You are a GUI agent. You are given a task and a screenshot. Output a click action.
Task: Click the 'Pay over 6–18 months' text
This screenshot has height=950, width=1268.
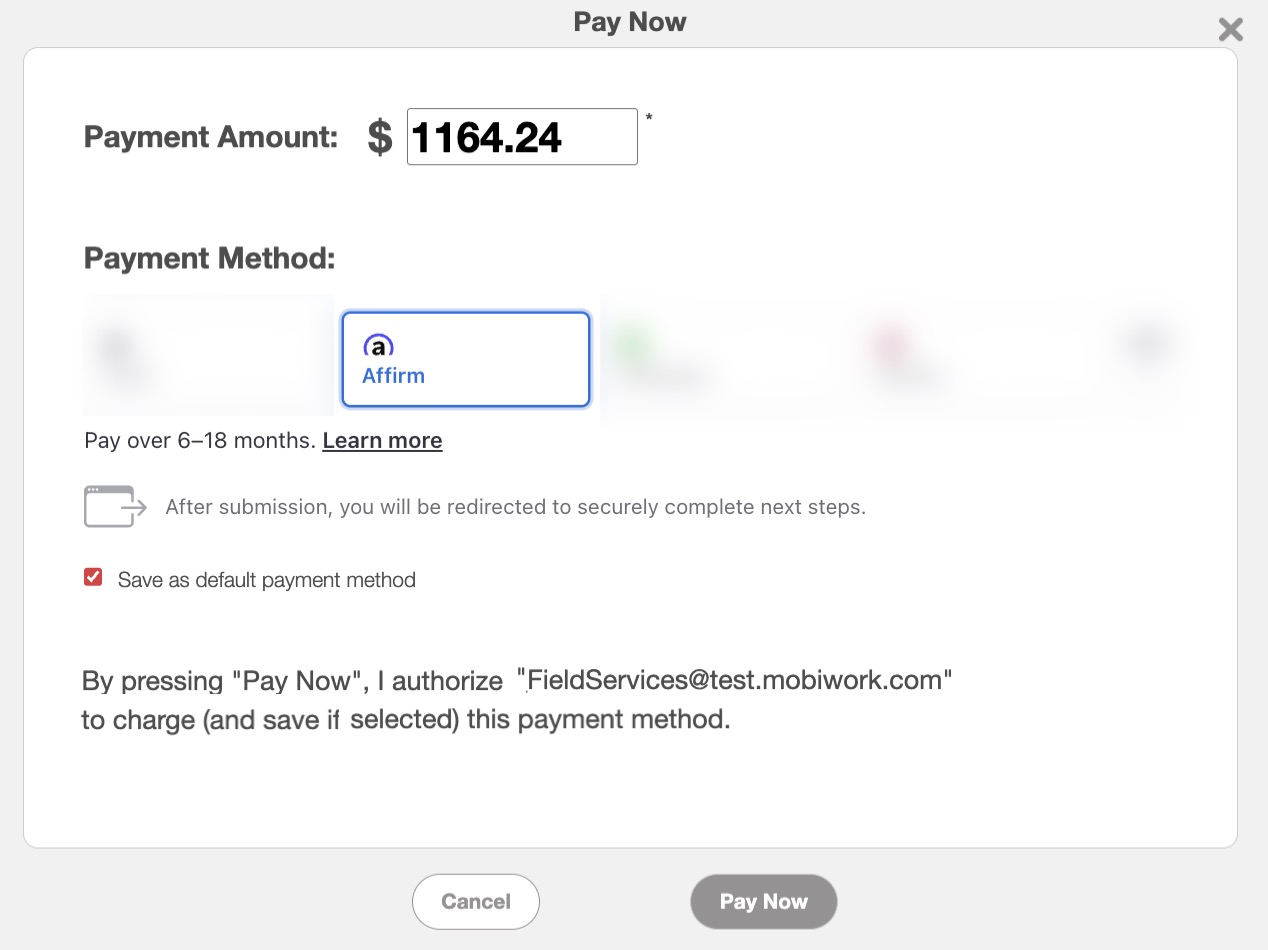tap(200, 441)
